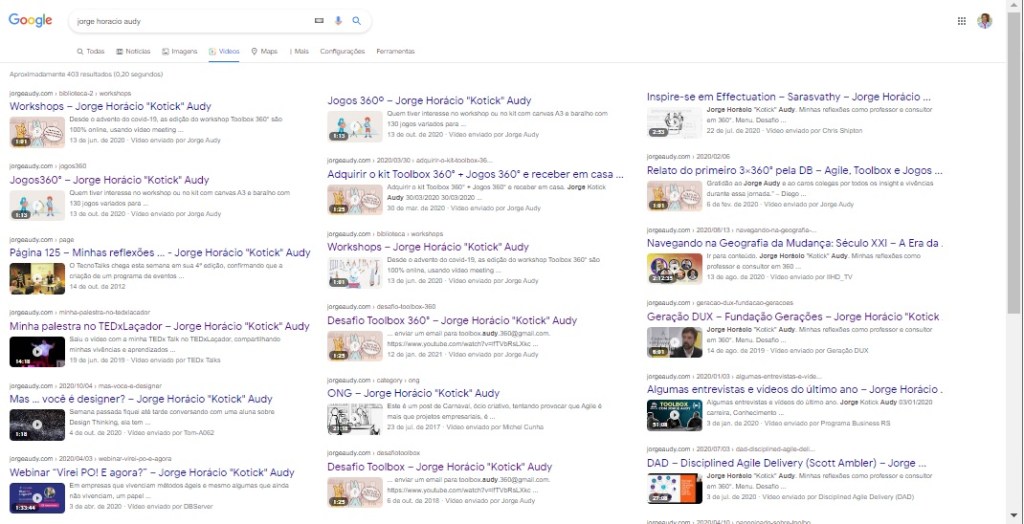1024x524 pixels.
Task: Open the Configurações settings menu
Action: [342, 51]
